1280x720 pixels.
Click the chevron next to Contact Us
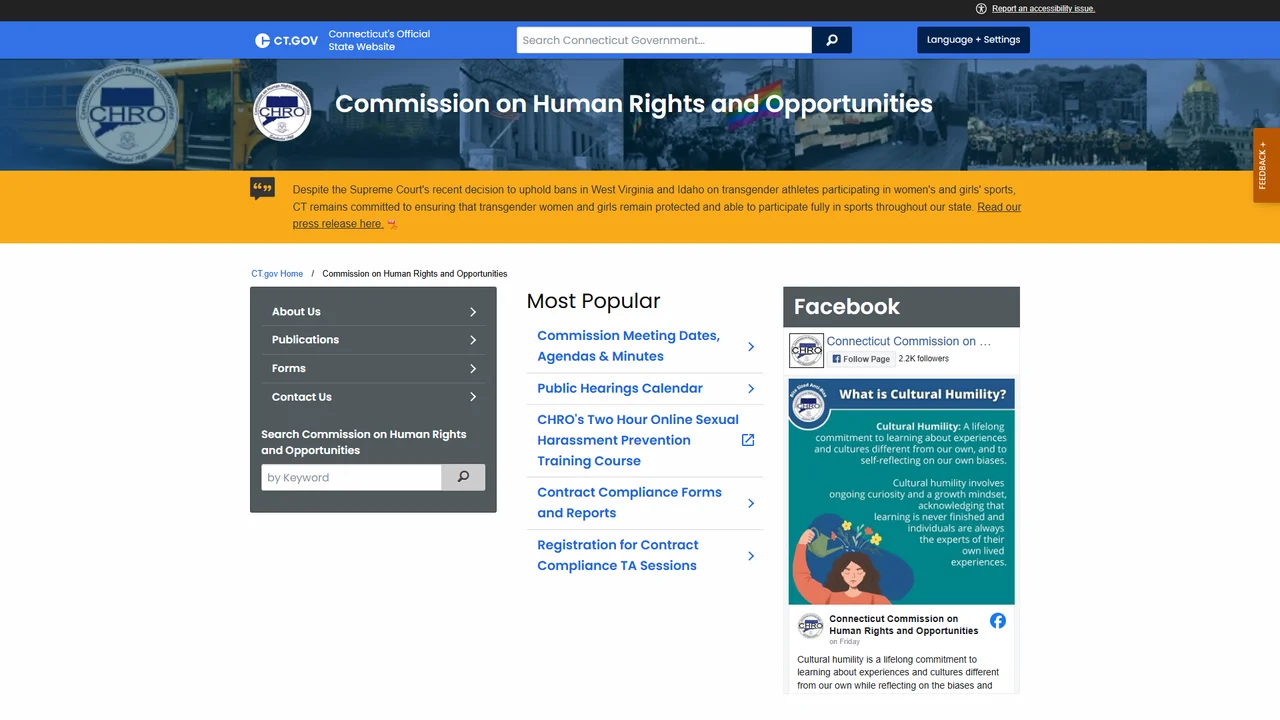coord(473,397)
